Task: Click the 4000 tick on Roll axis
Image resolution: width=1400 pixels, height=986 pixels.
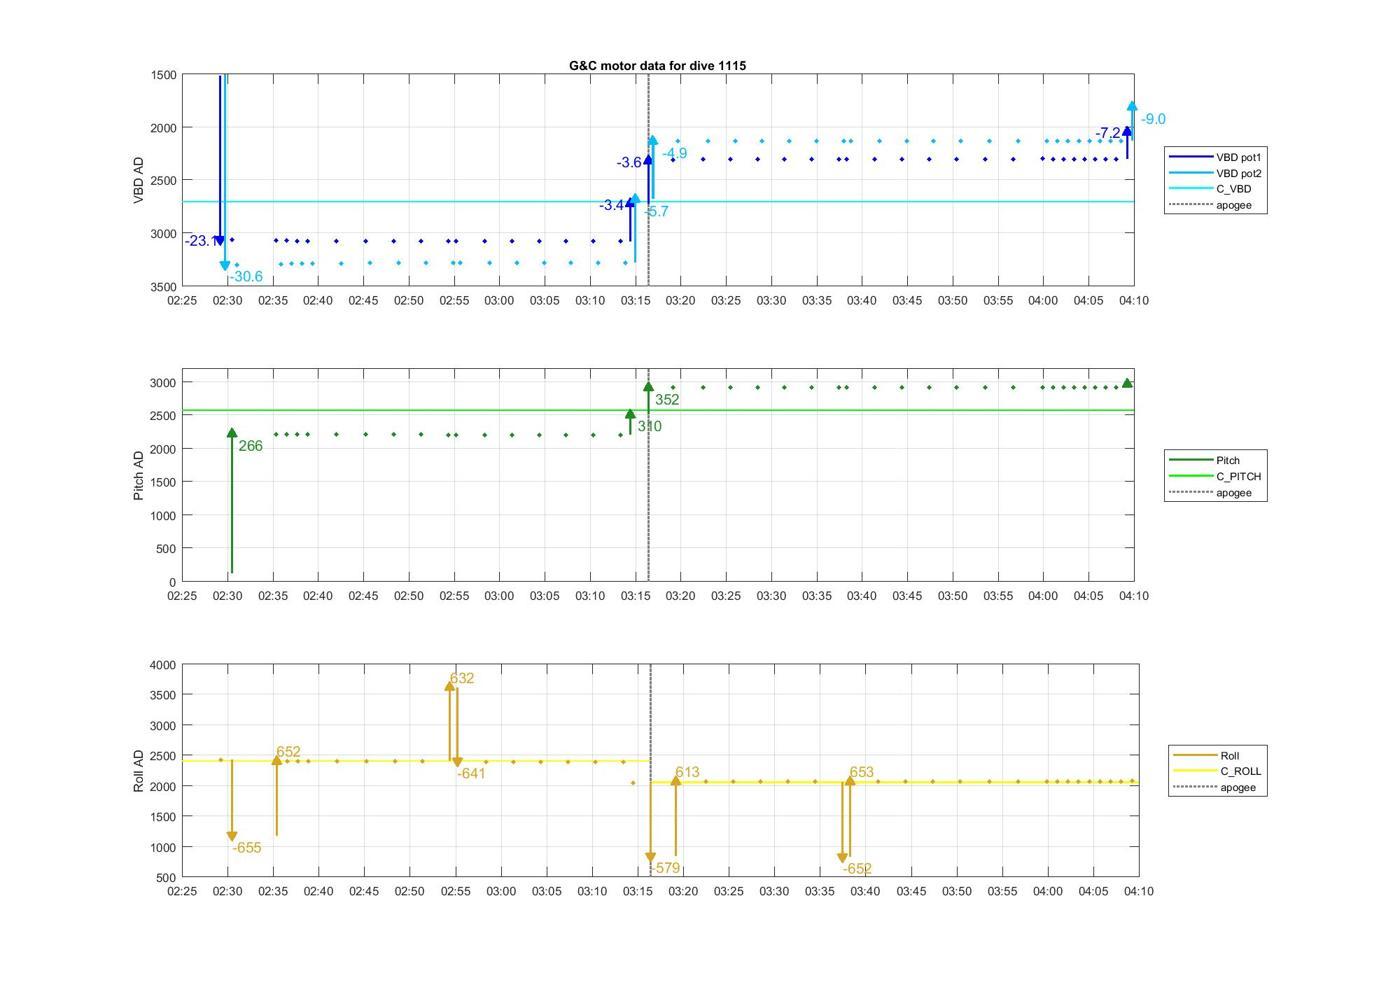Action: point(165,665)
